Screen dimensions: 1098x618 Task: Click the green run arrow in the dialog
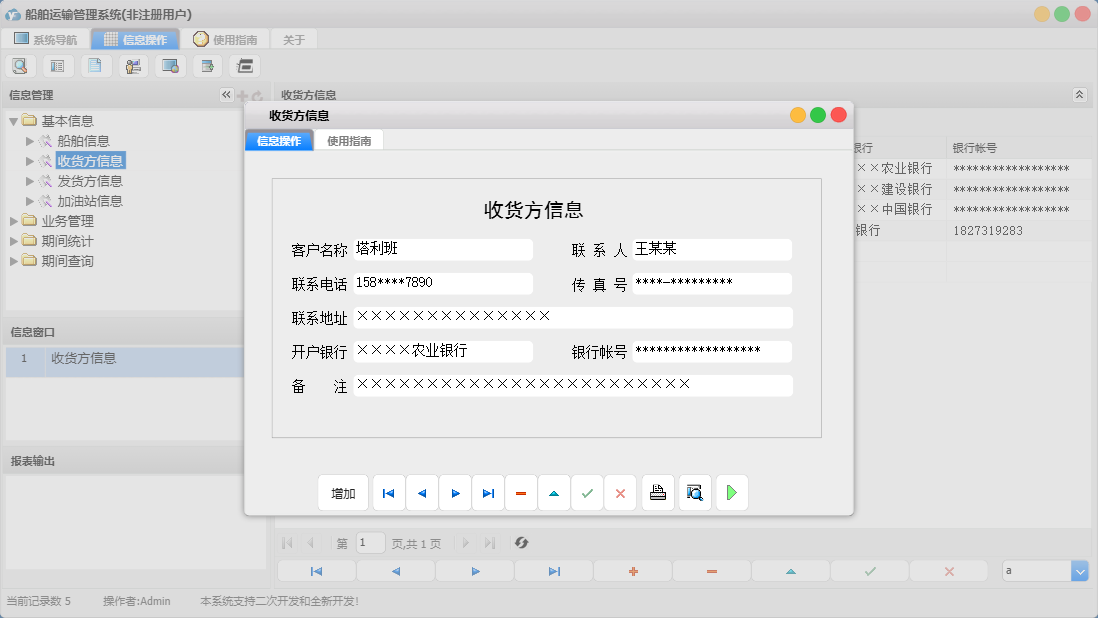pyautogui.click(x=731, y=492)
